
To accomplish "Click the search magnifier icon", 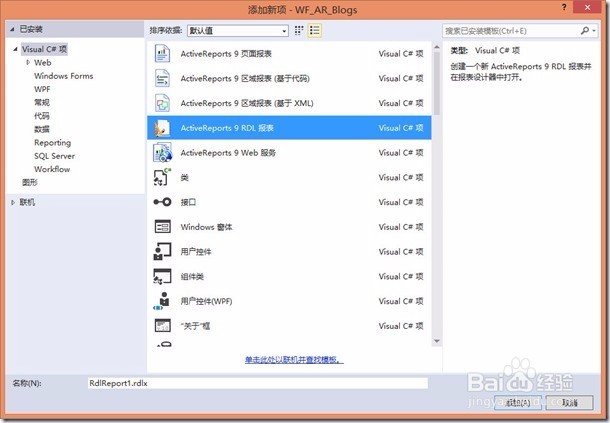I will 584,30.
